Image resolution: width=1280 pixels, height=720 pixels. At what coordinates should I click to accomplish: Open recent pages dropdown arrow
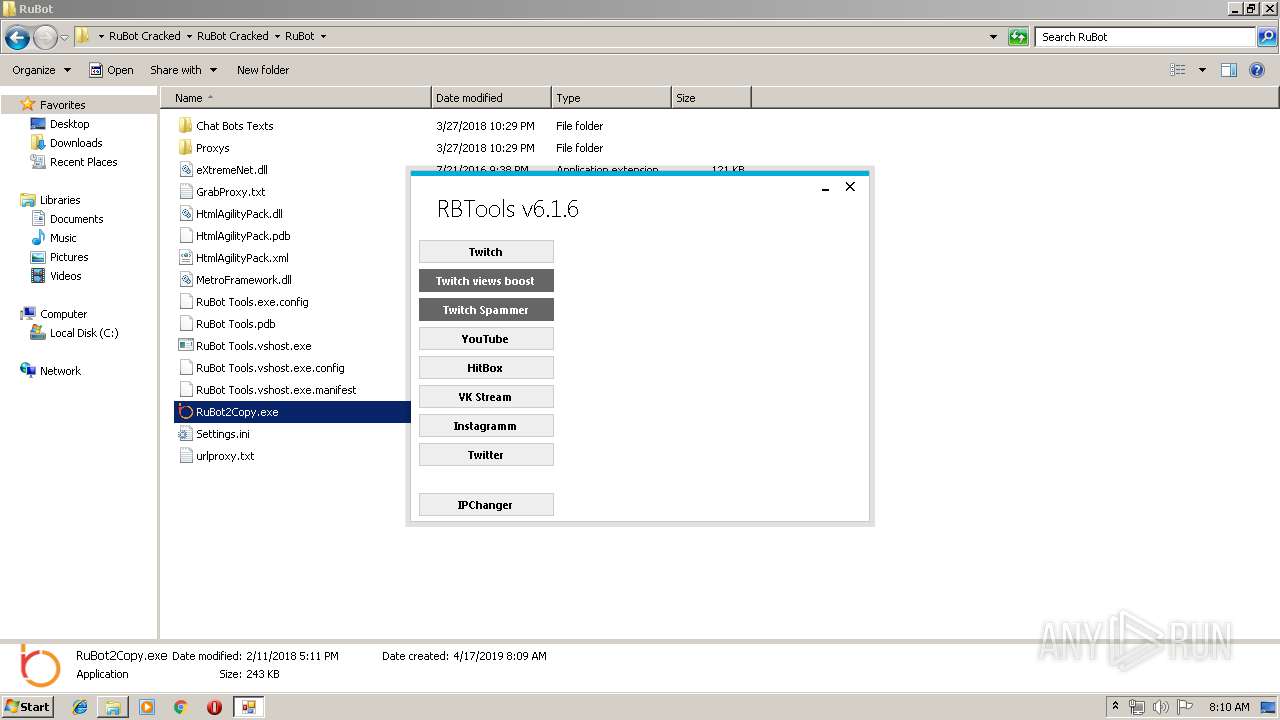[64, 38]
